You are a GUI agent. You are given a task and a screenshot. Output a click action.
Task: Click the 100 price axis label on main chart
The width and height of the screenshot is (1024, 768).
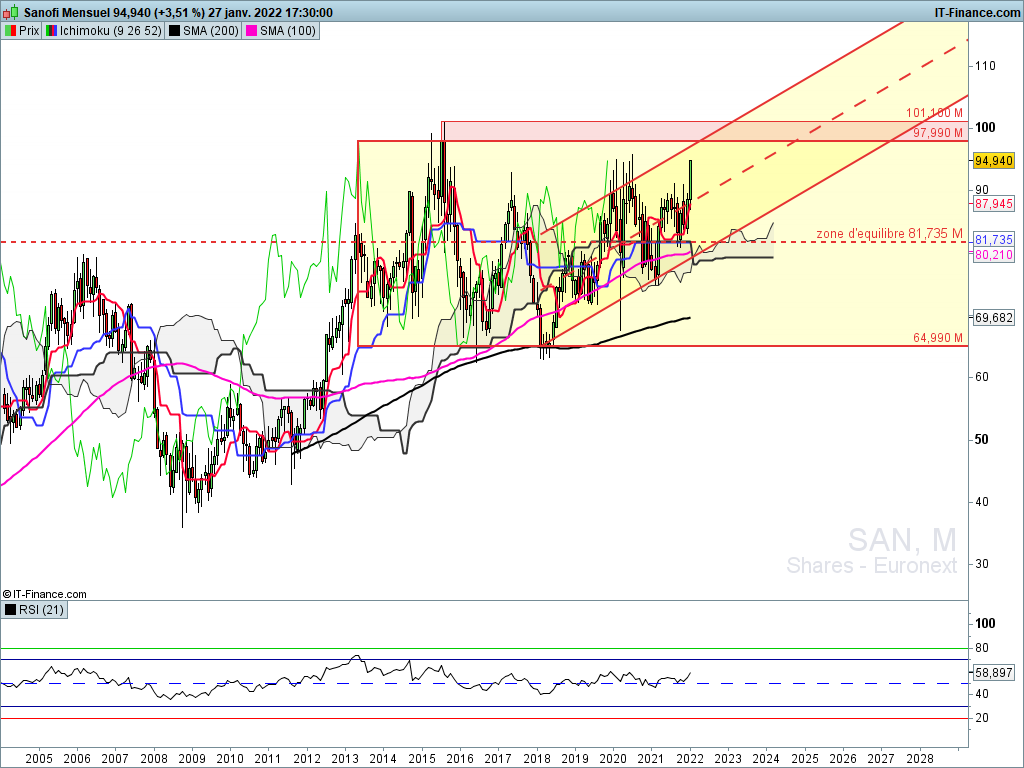(x=985, y=127)
